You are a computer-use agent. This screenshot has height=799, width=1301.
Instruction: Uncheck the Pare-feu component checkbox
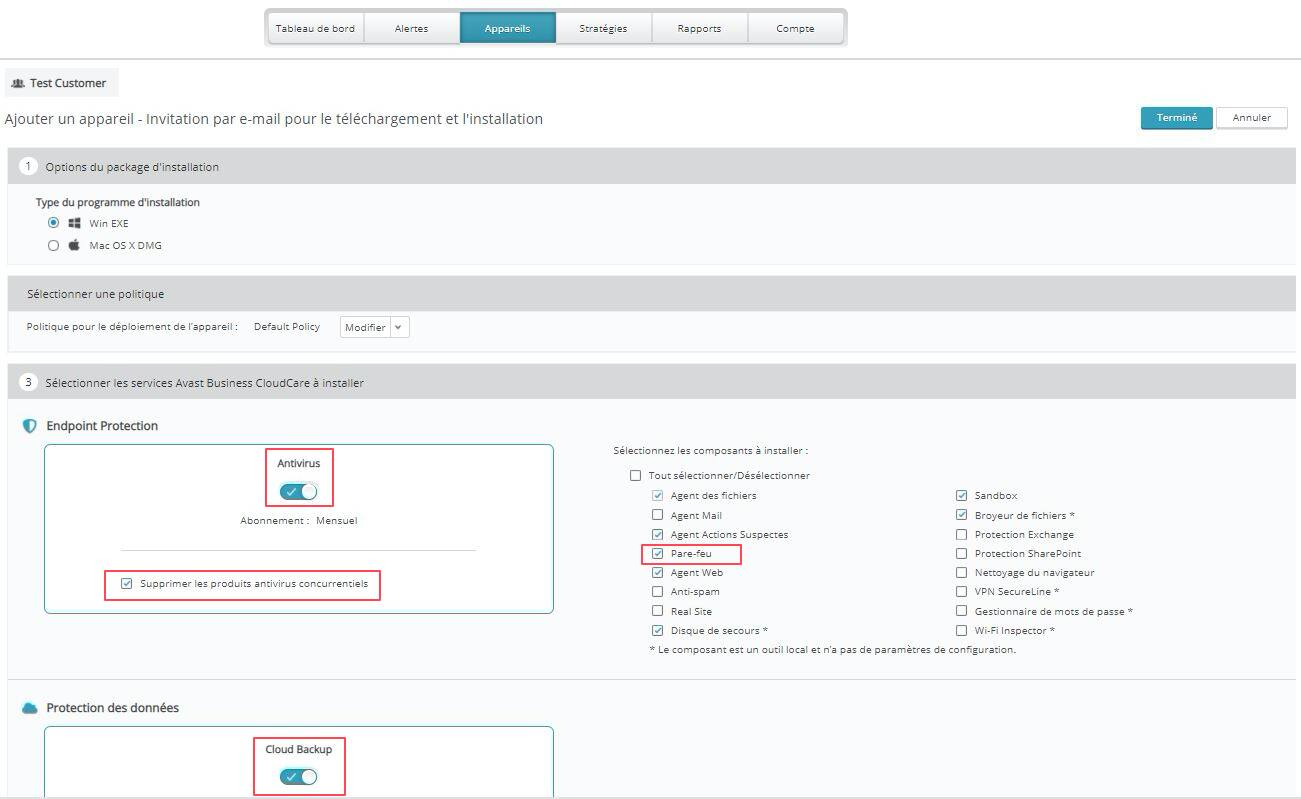[x=657, y=553]
